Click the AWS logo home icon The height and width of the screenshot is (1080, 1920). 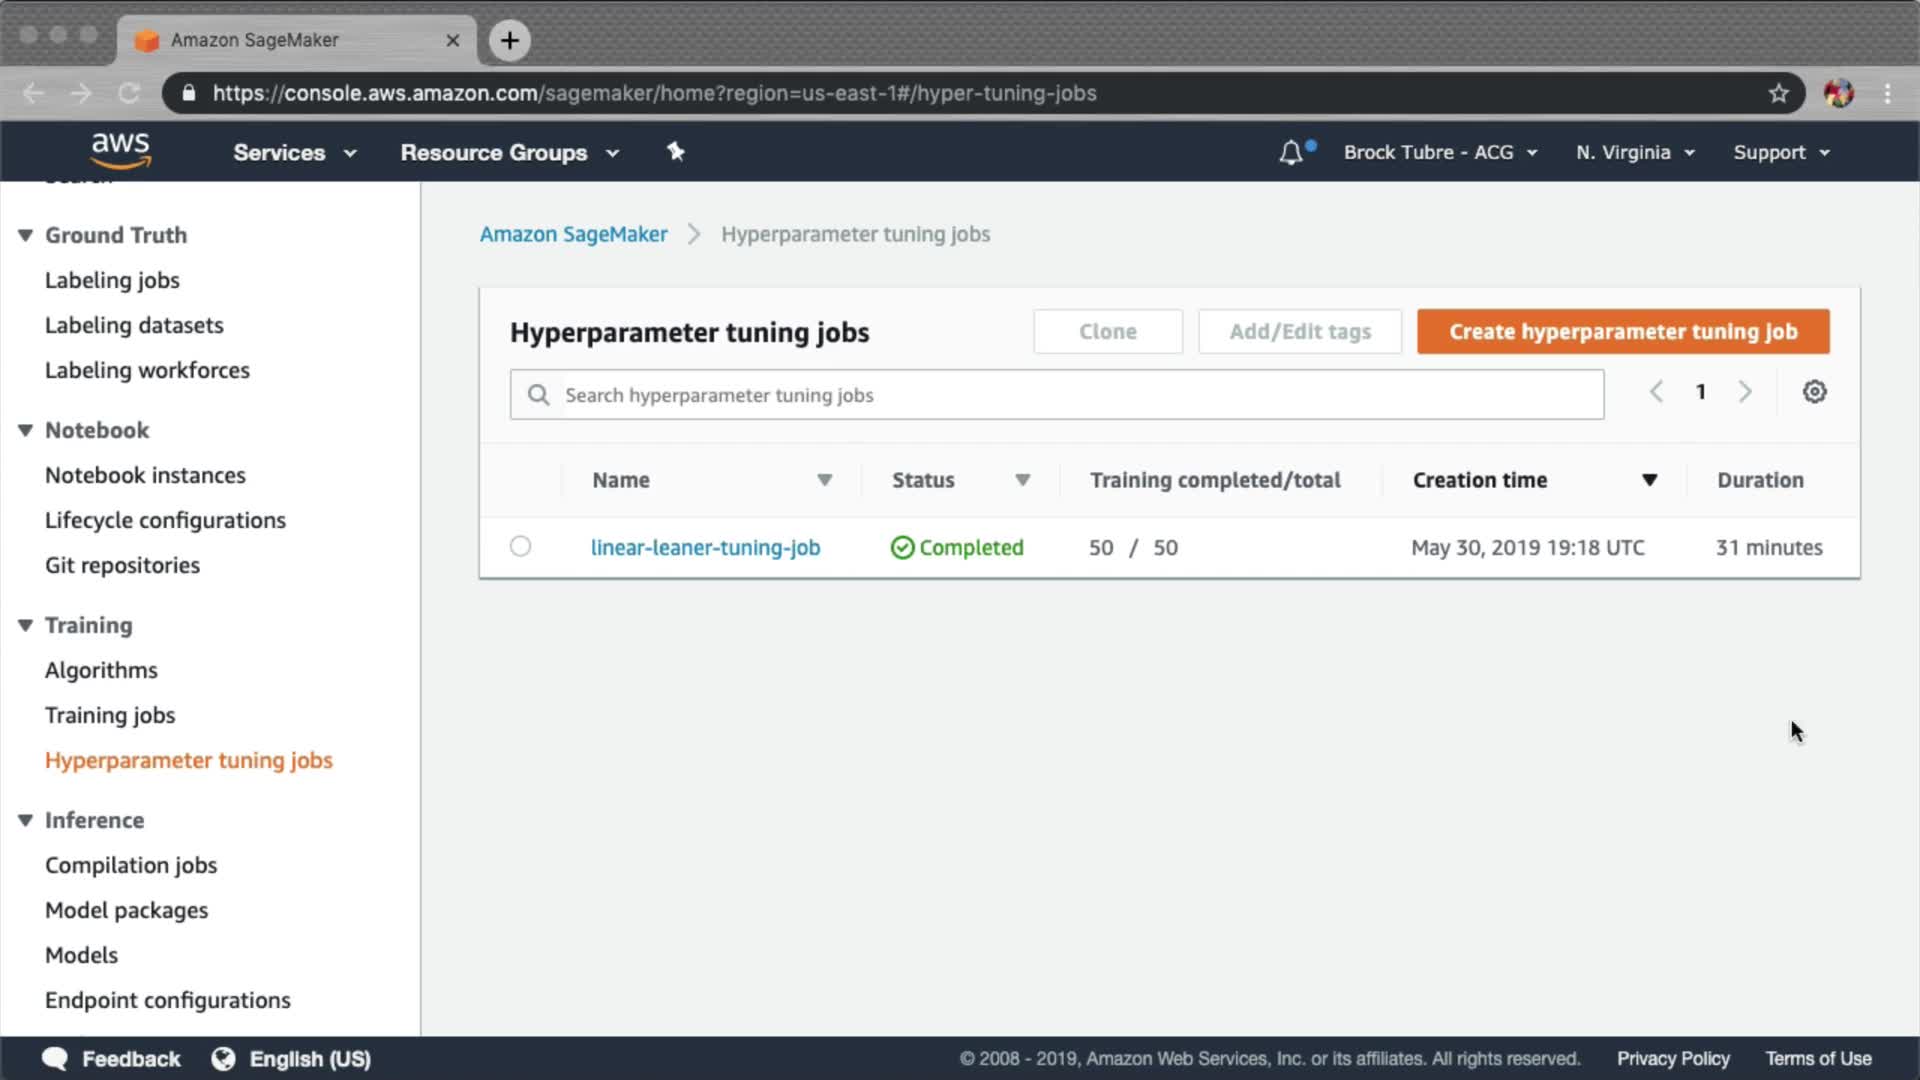120,151
